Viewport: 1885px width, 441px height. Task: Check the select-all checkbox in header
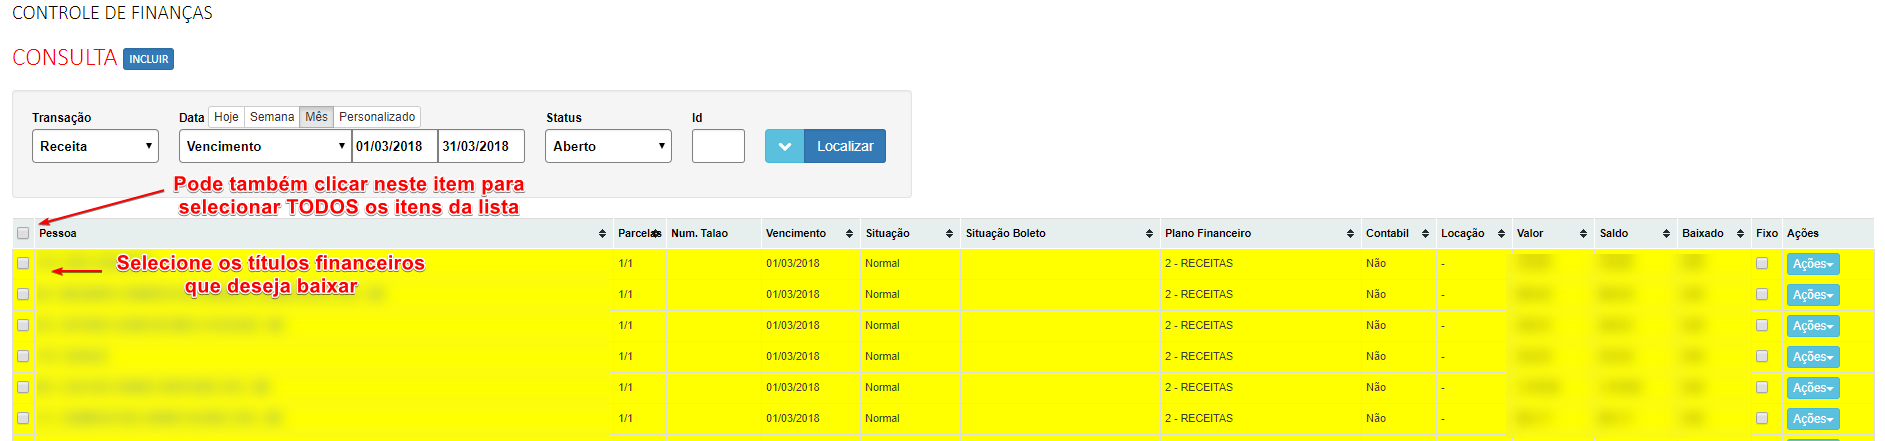coord(23,233)
